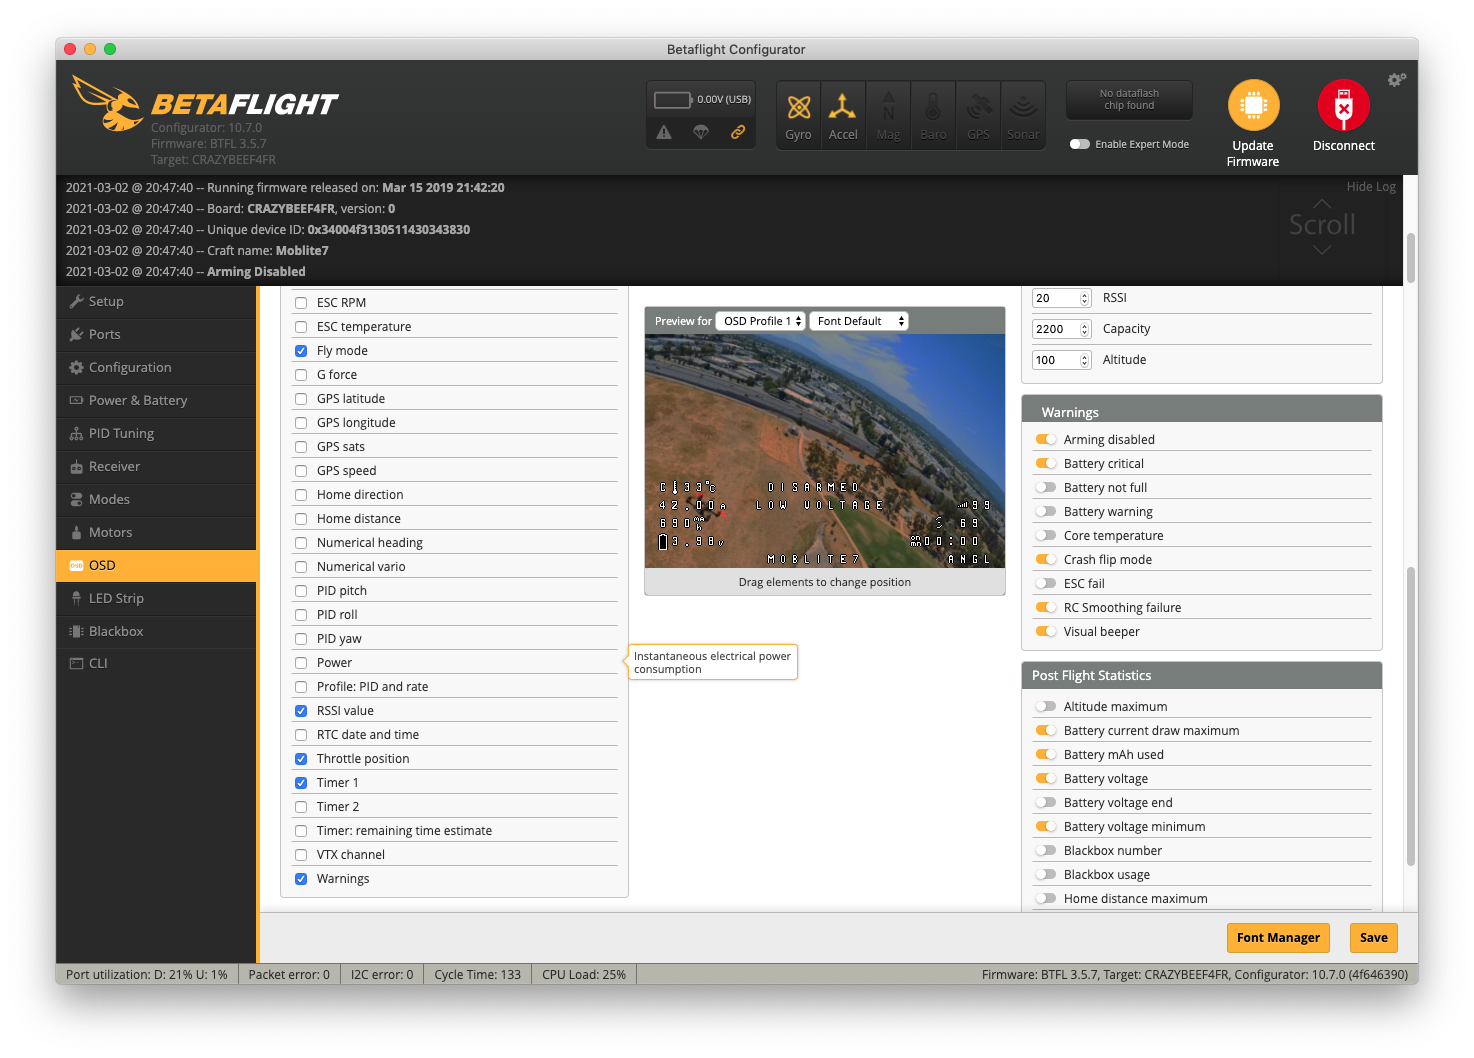Click the failsafe parachute status icon

[701, 132]
